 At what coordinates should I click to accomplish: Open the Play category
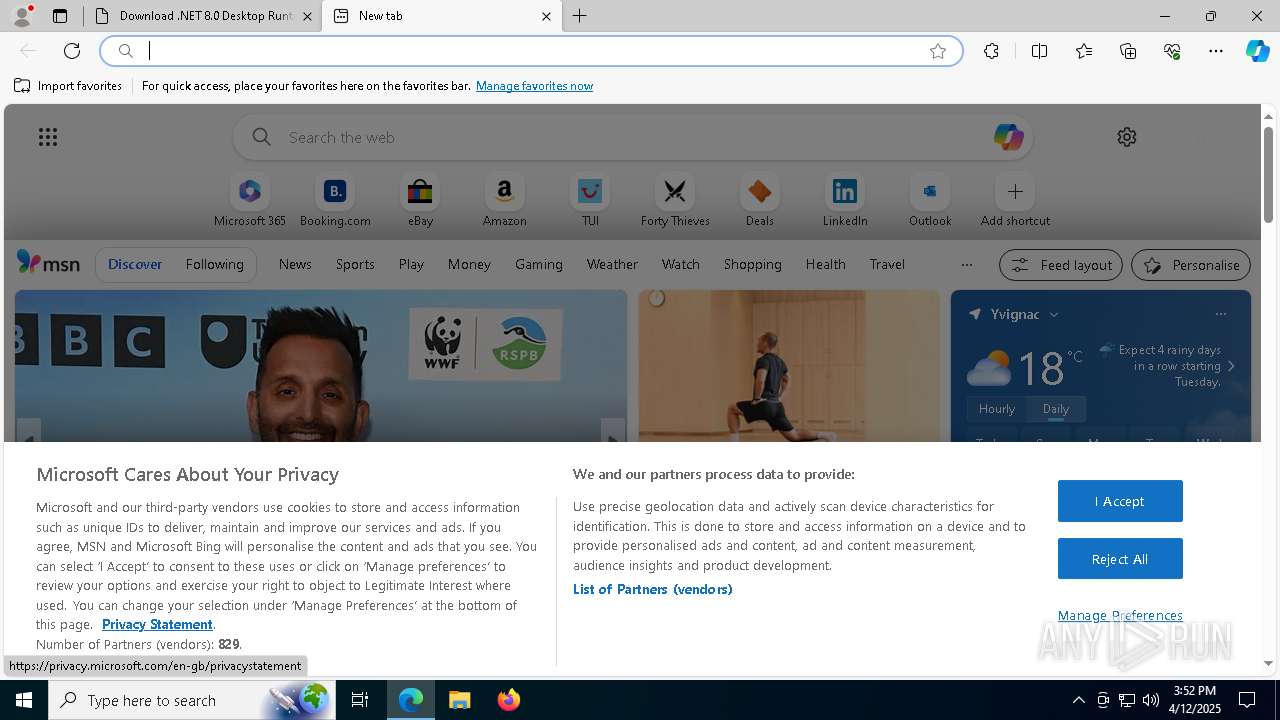click(411, 264)
